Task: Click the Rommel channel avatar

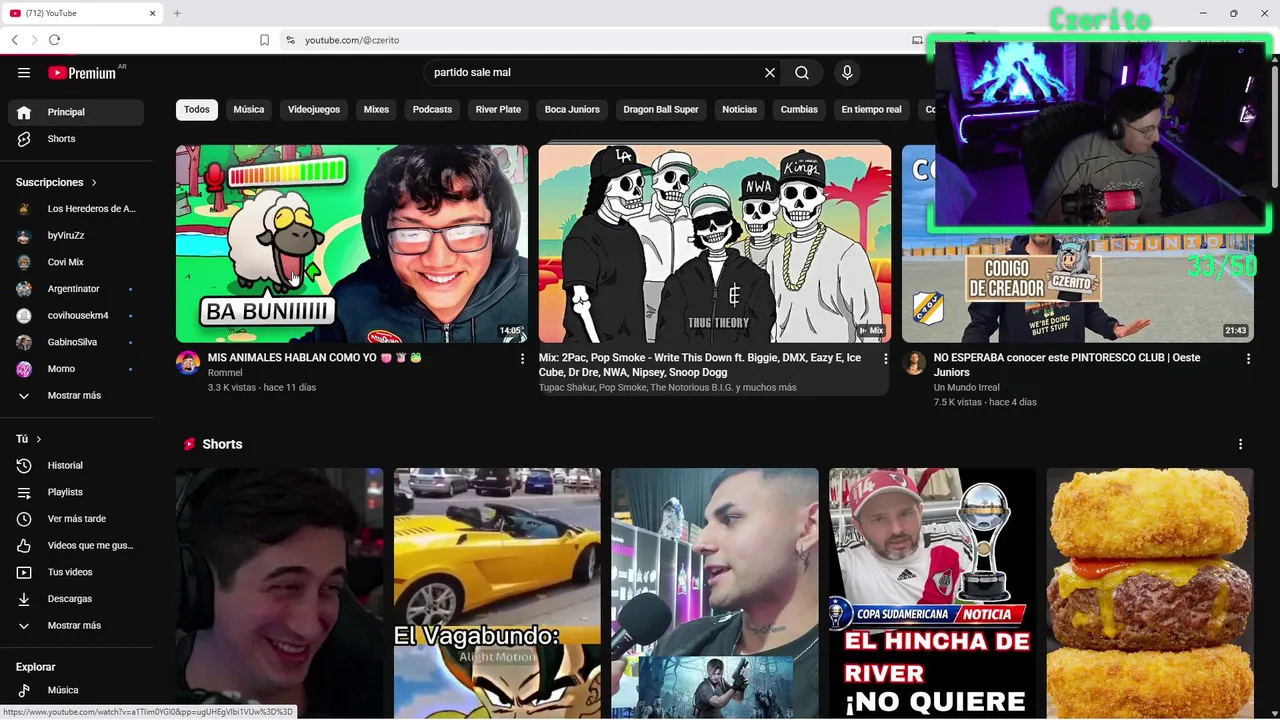Action: [x=188, y=363]
